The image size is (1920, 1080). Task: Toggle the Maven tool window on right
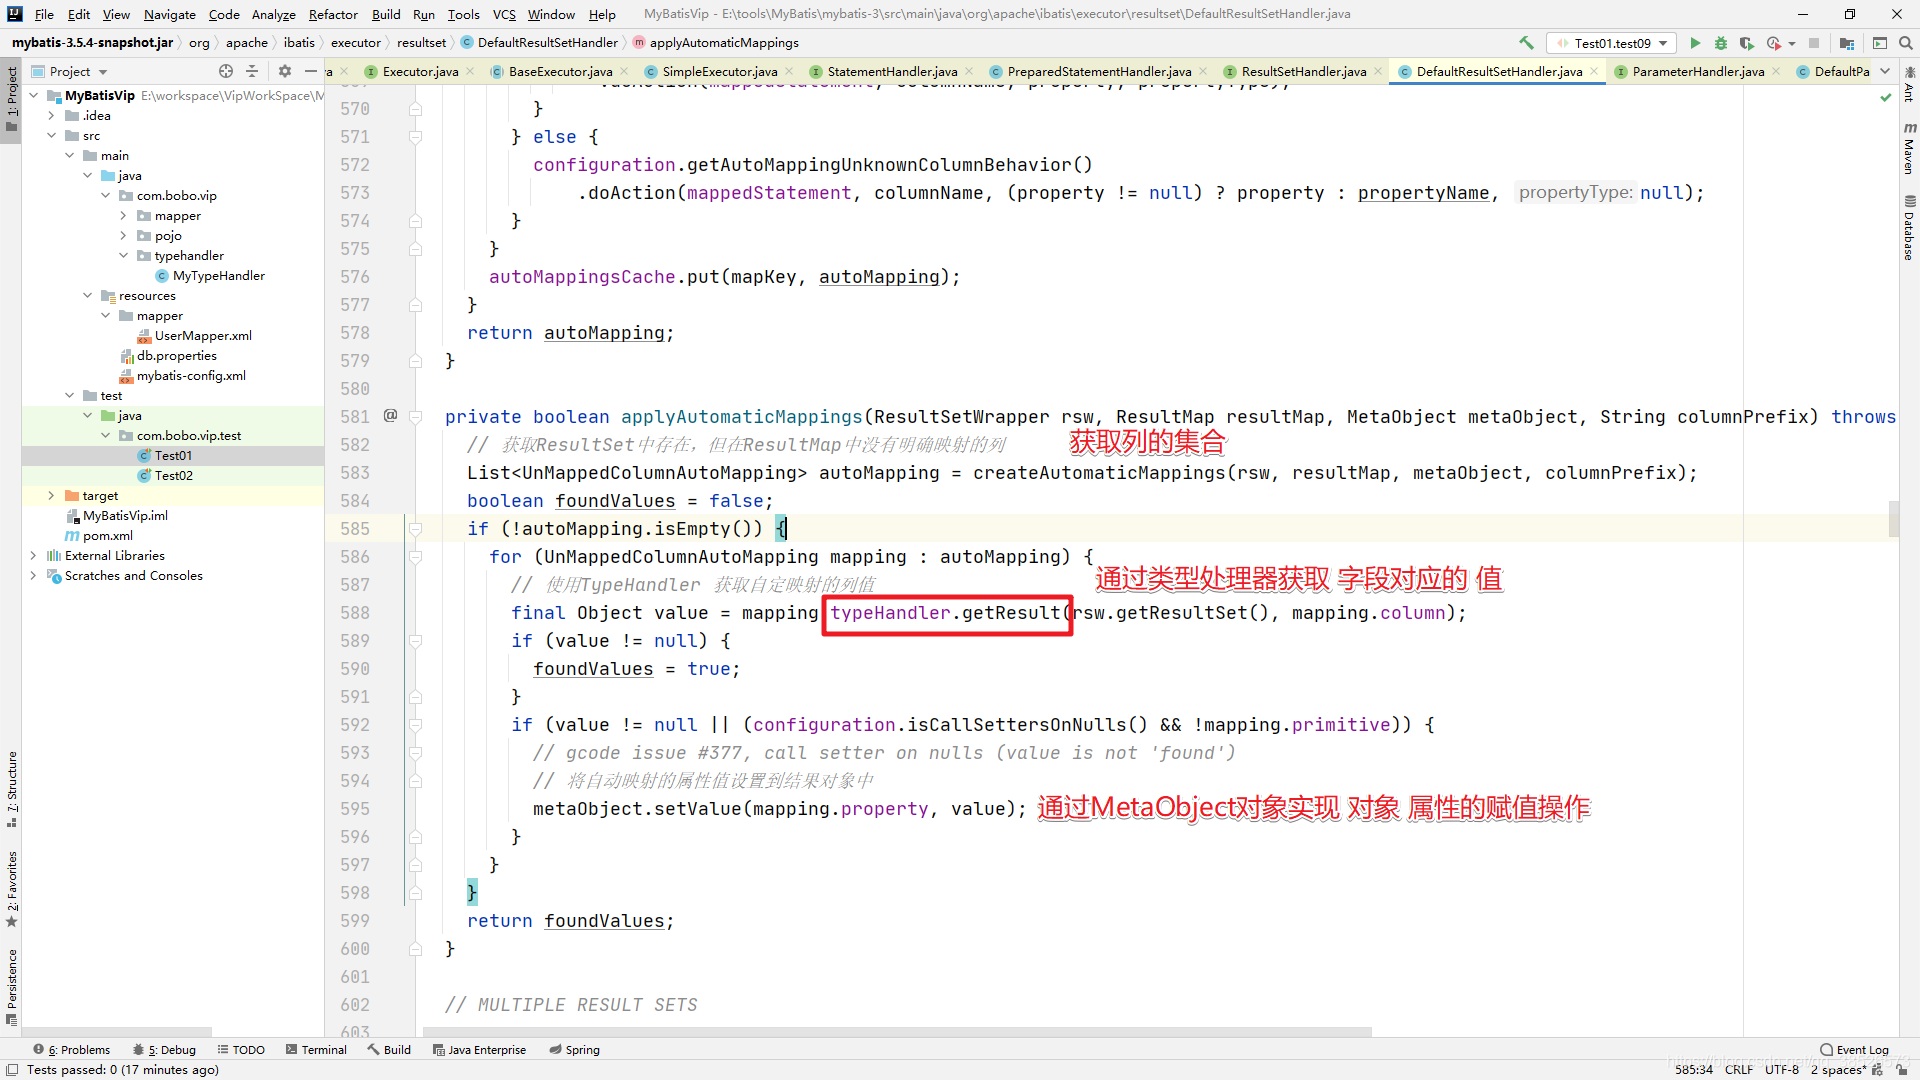point(1909,150)
